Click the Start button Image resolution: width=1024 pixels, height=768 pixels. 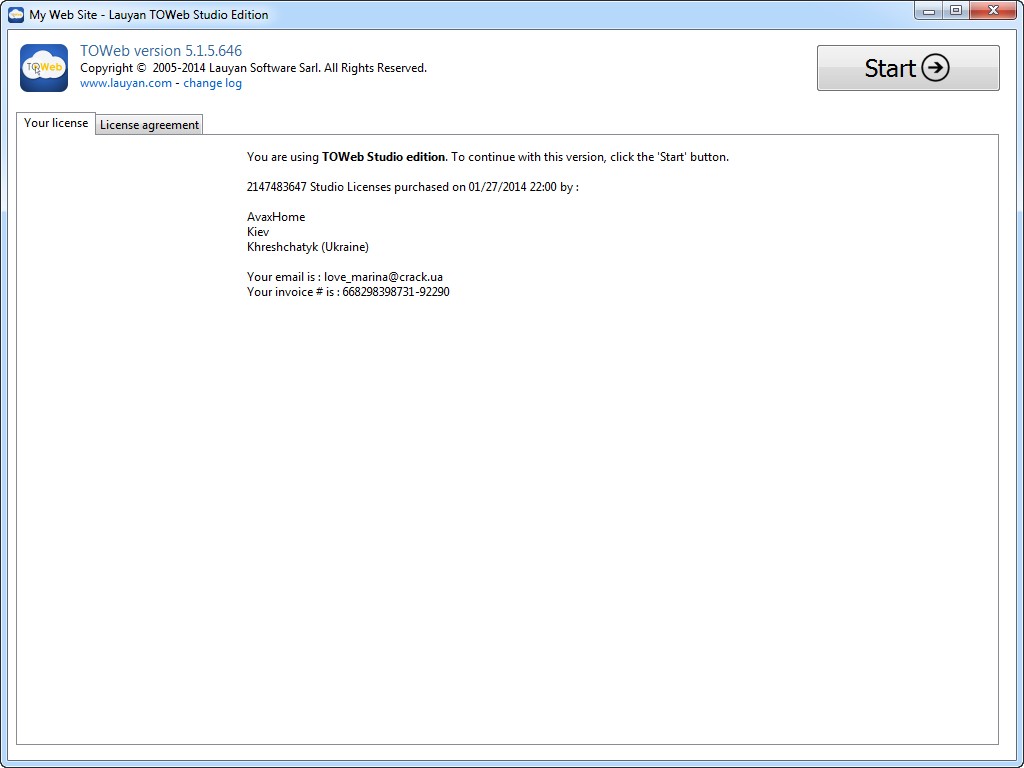tap(908, 68)
